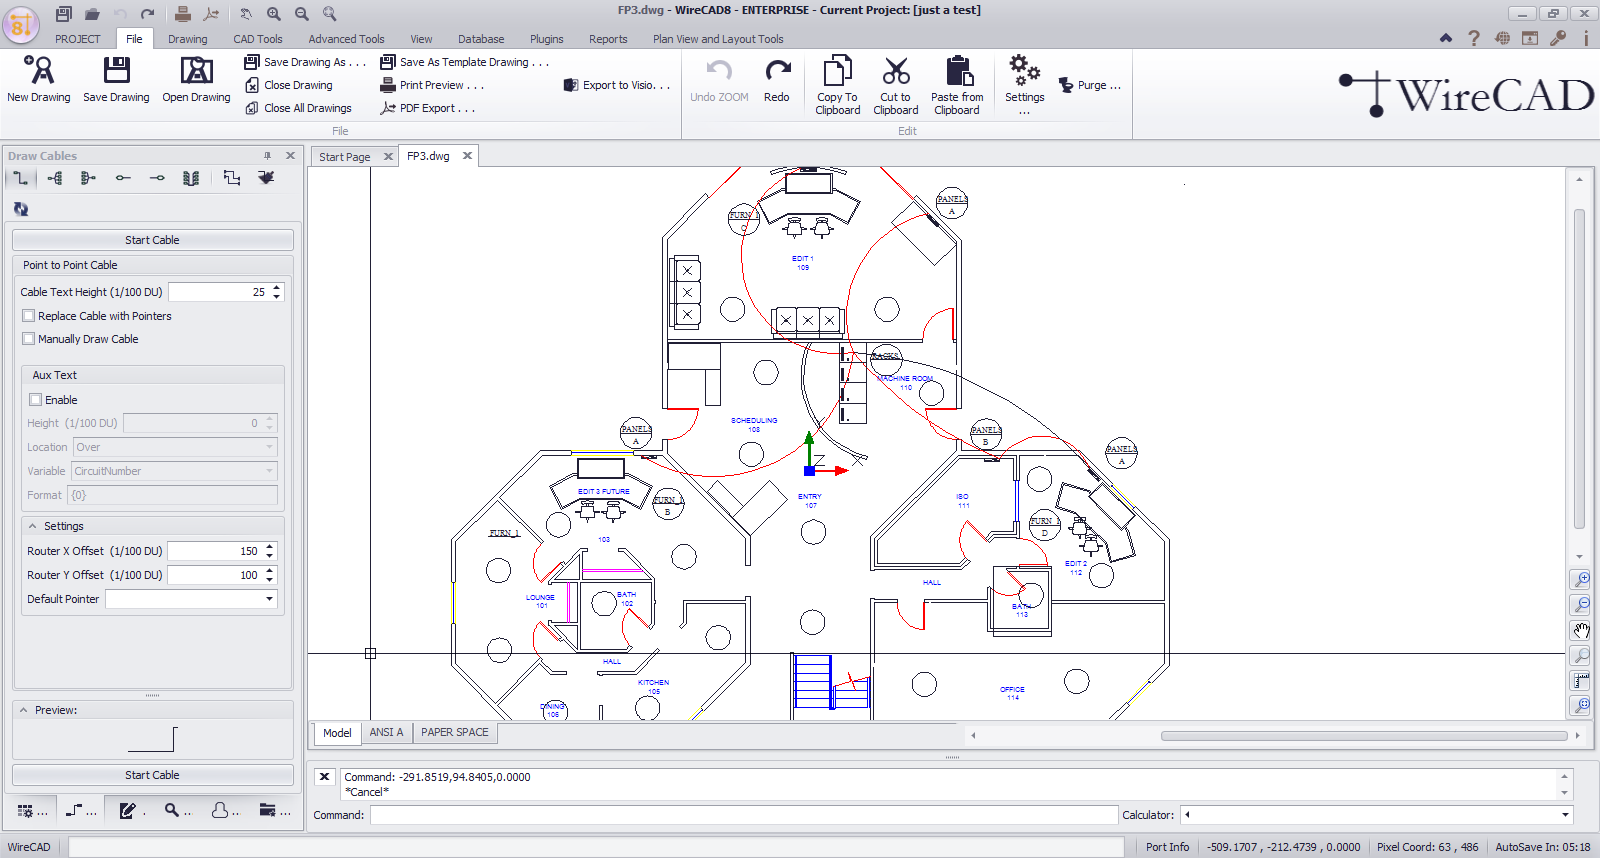Click quick-access Print icon
Screen dimensions: 1600x858
click(x=183, y=13)
